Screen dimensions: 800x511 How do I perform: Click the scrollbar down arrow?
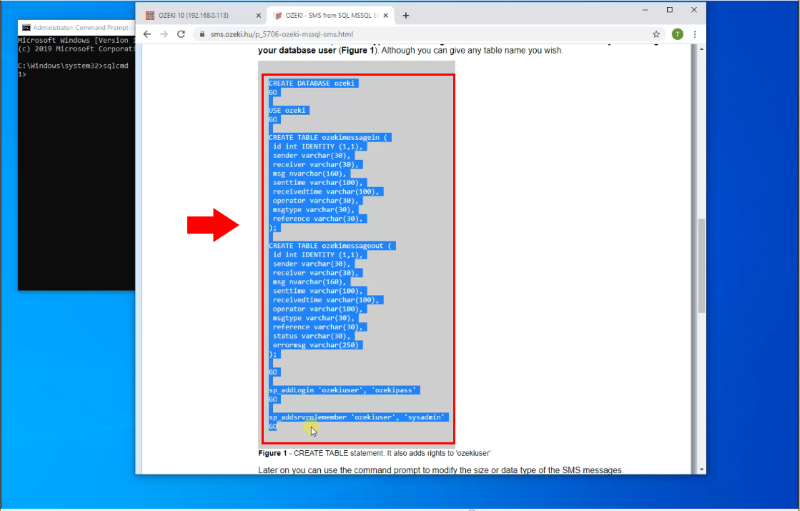tap(702, 469)
